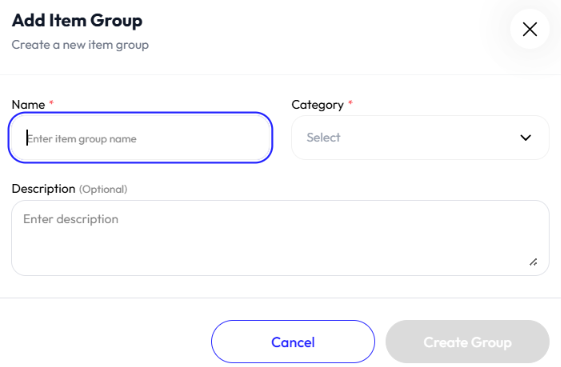This screenshot has height=367, width=561.
Task: Click the Description resize handle icon
Action: tap(533, 262)
